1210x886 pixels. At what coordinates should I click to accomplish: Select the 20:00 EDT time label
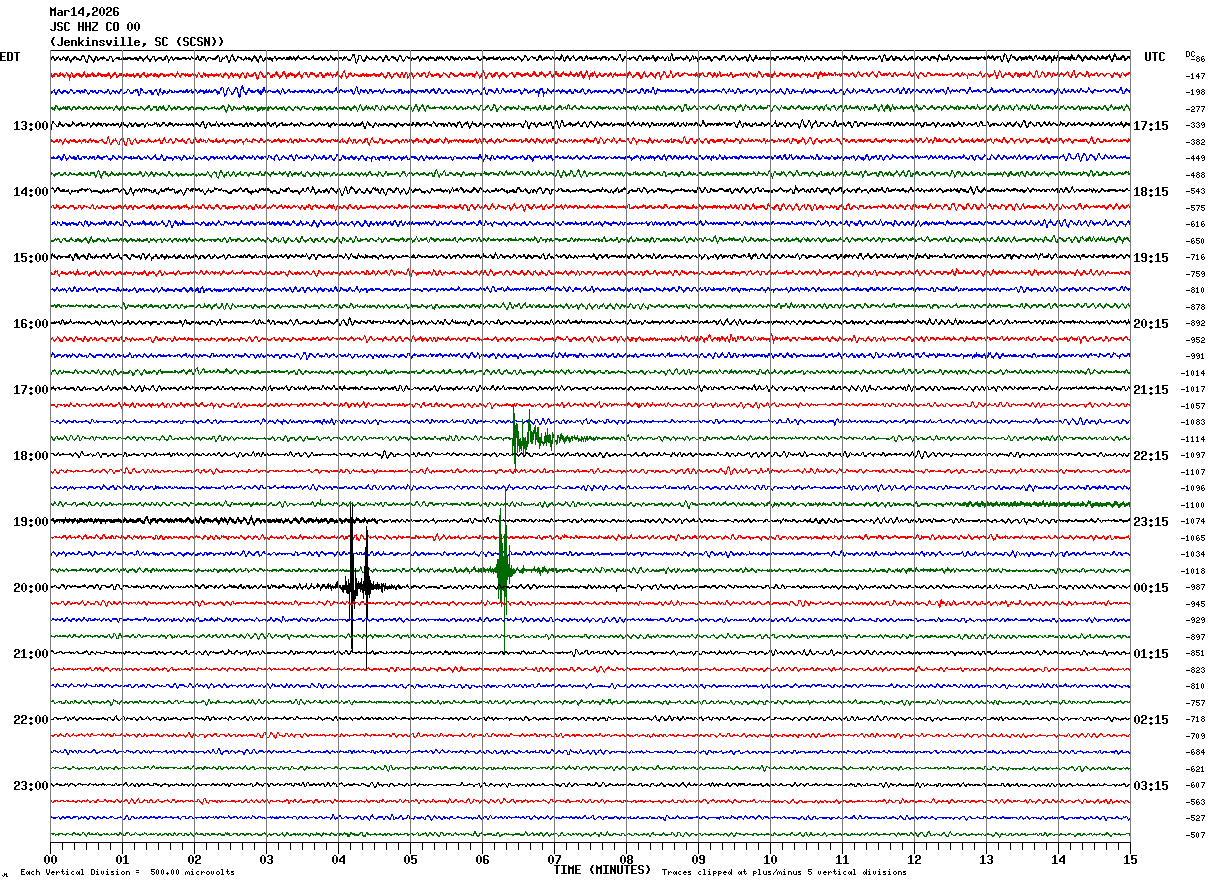(x=31, y=588)
